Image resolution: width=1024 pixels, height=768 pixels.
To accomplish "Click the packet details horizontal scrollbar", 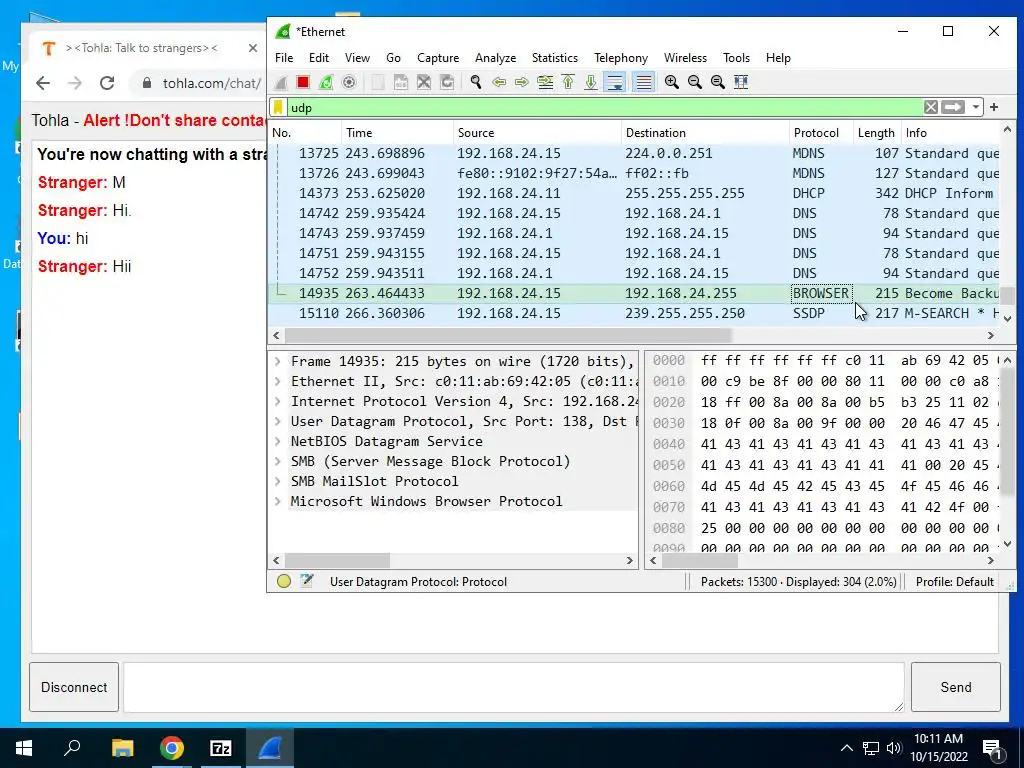I will coord(337,560).
